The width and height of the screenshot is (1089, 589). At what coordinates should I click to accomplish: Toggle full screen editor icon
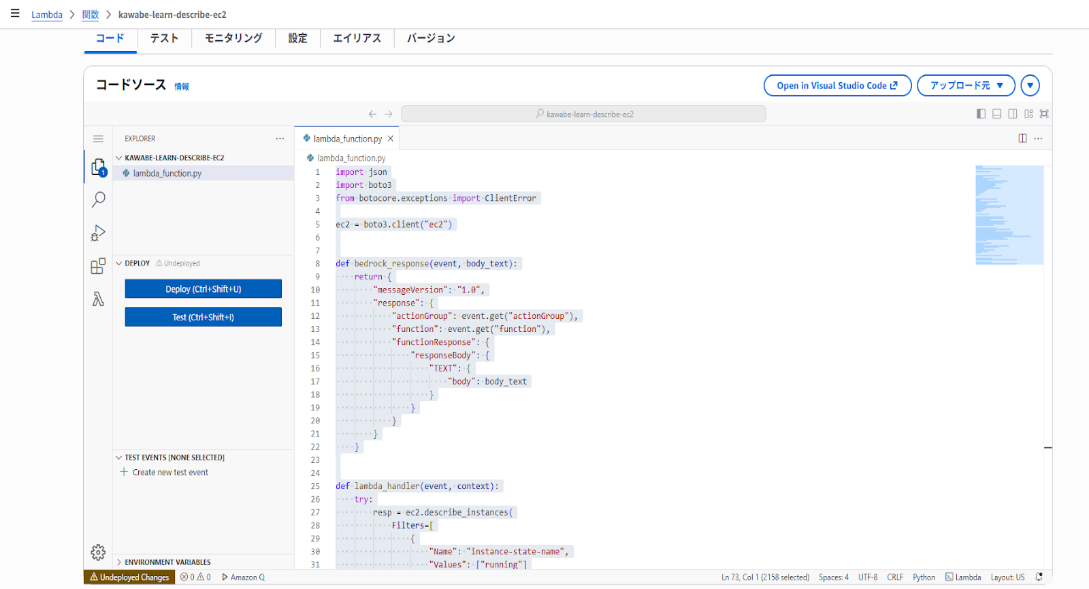pos(1044,114)
